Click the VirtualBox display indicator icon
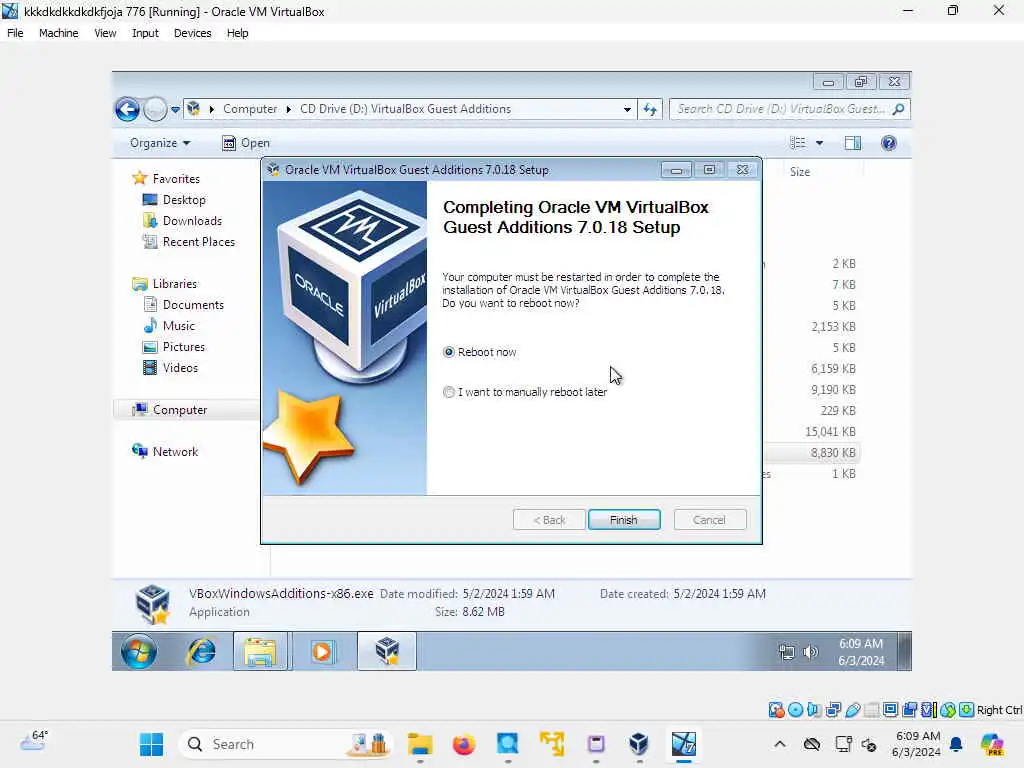 tap(890, 710)
